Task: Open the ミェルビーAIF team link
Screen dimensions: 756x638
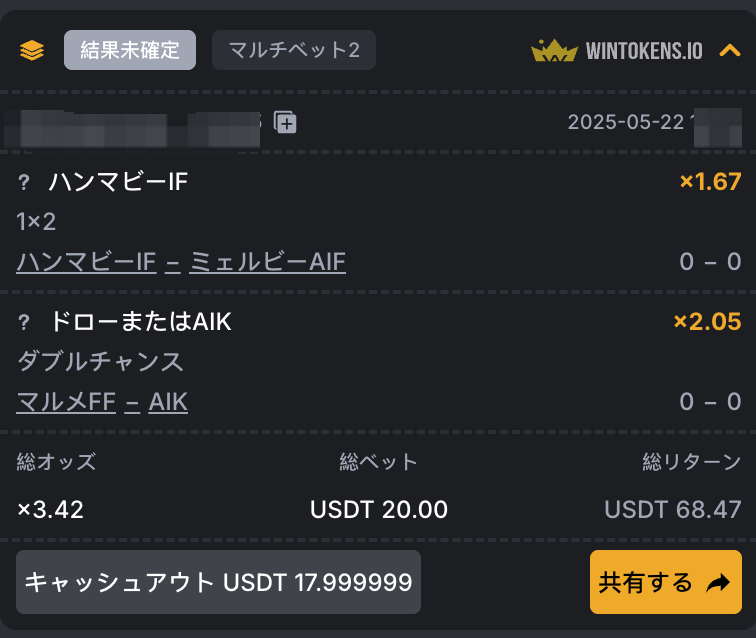Action: (267, 262)
